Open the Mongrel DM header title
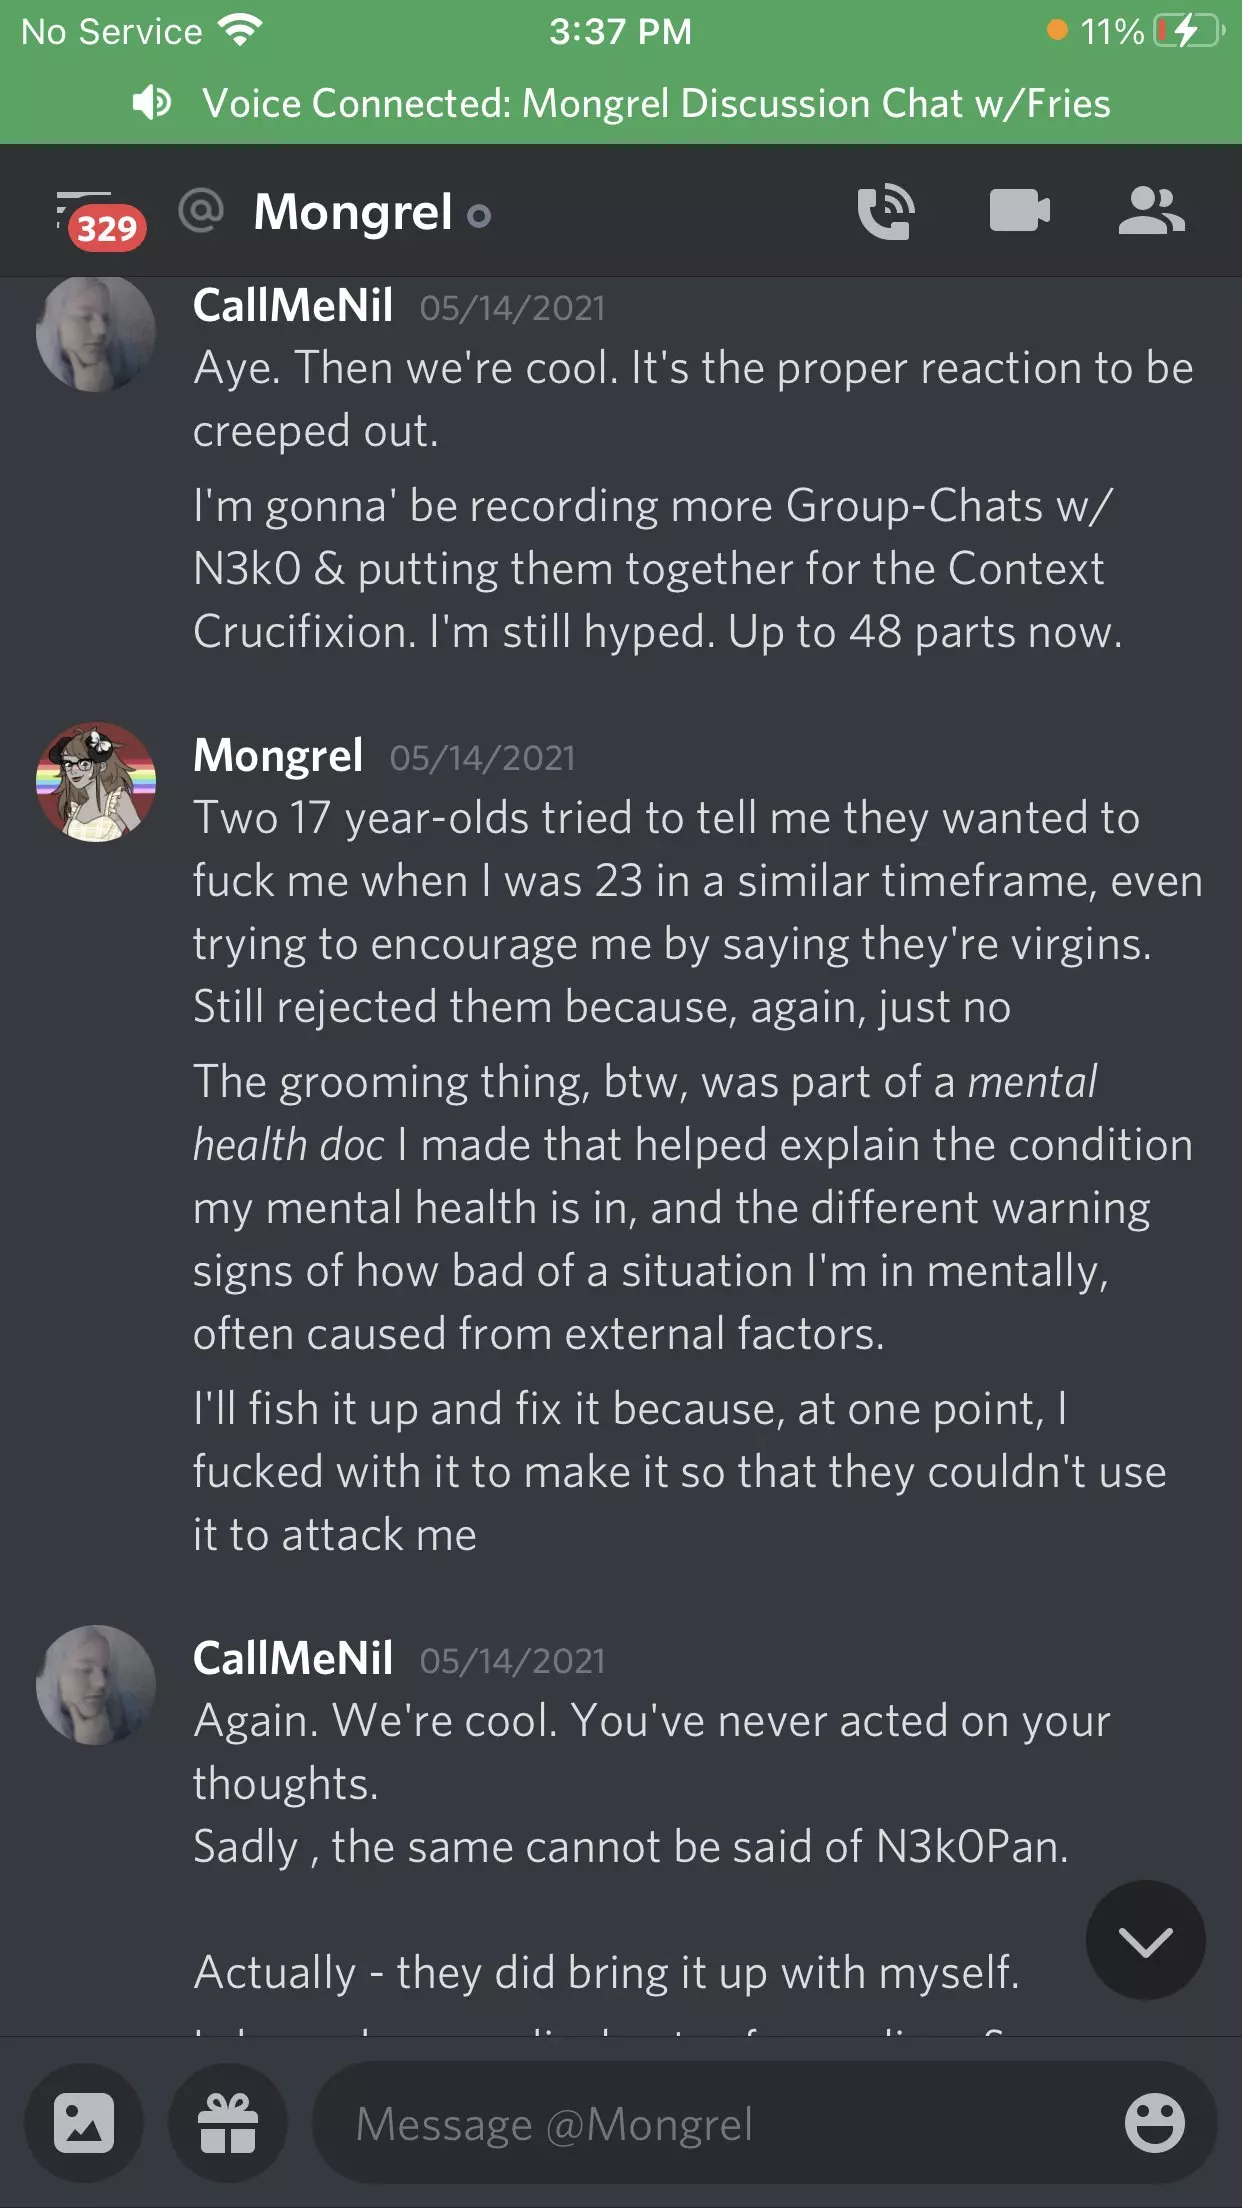1242x2208 pixels. click(353, 212)
